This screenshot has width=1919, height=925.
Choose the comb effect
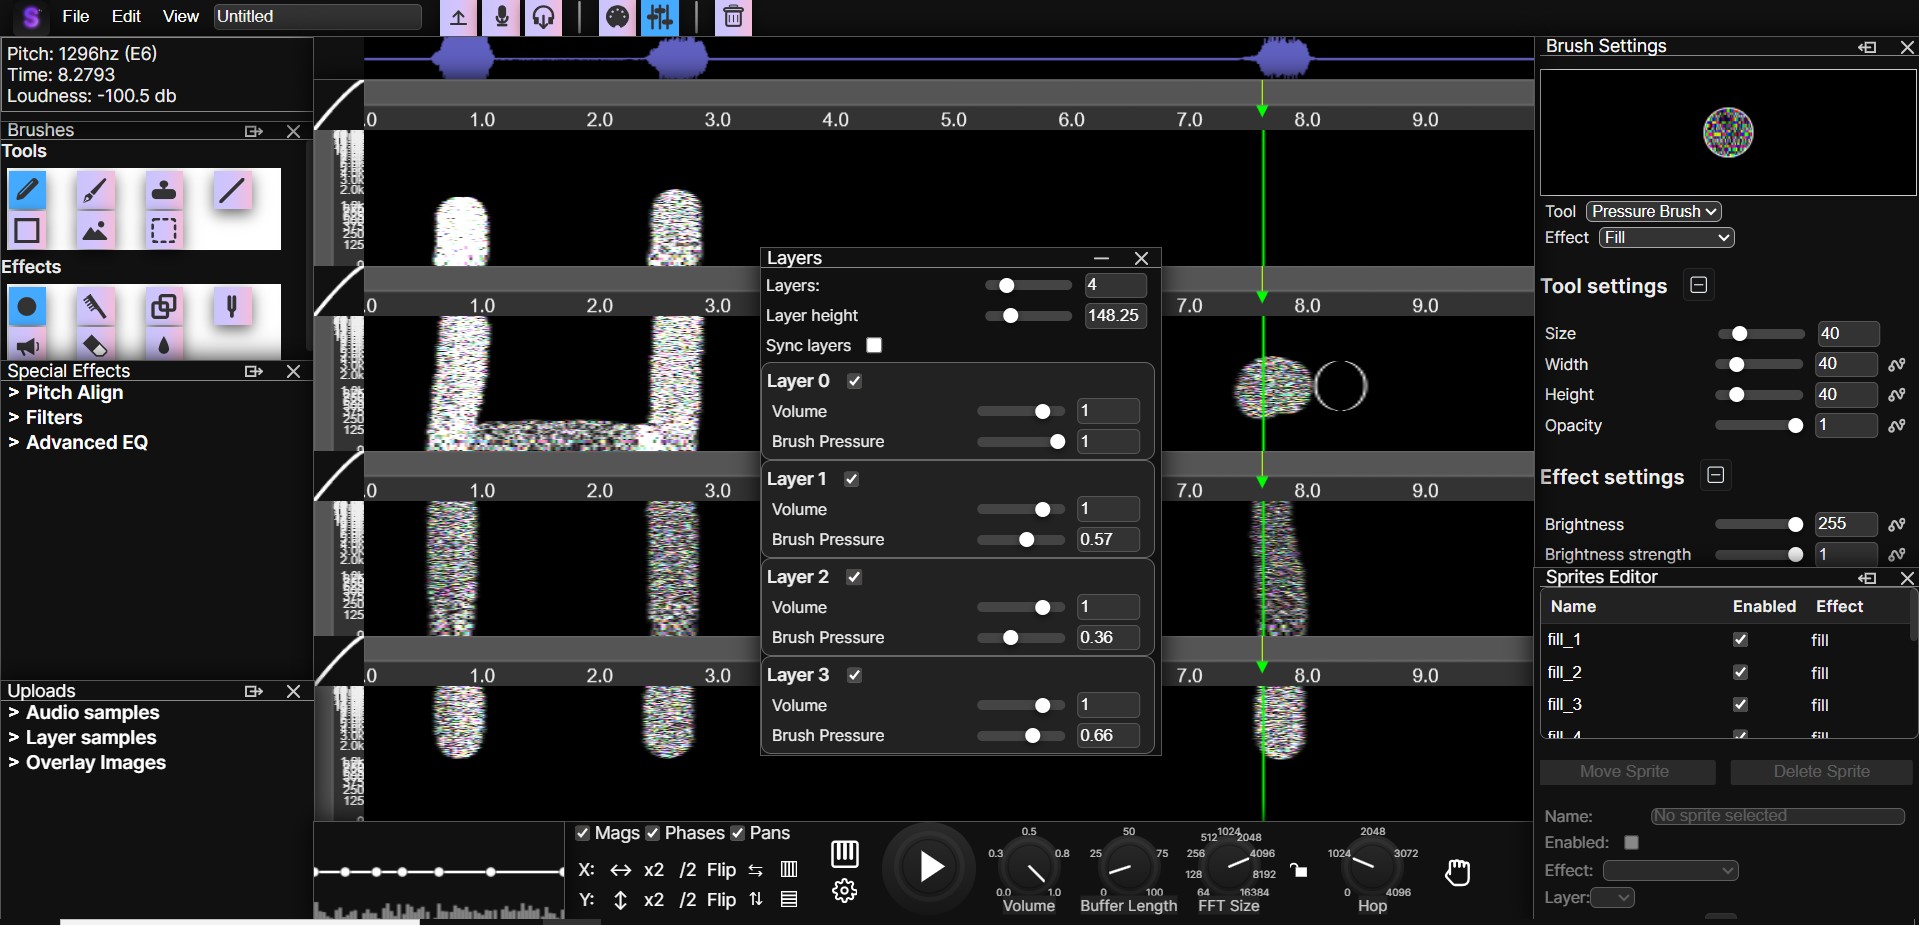tap(95, 306)
